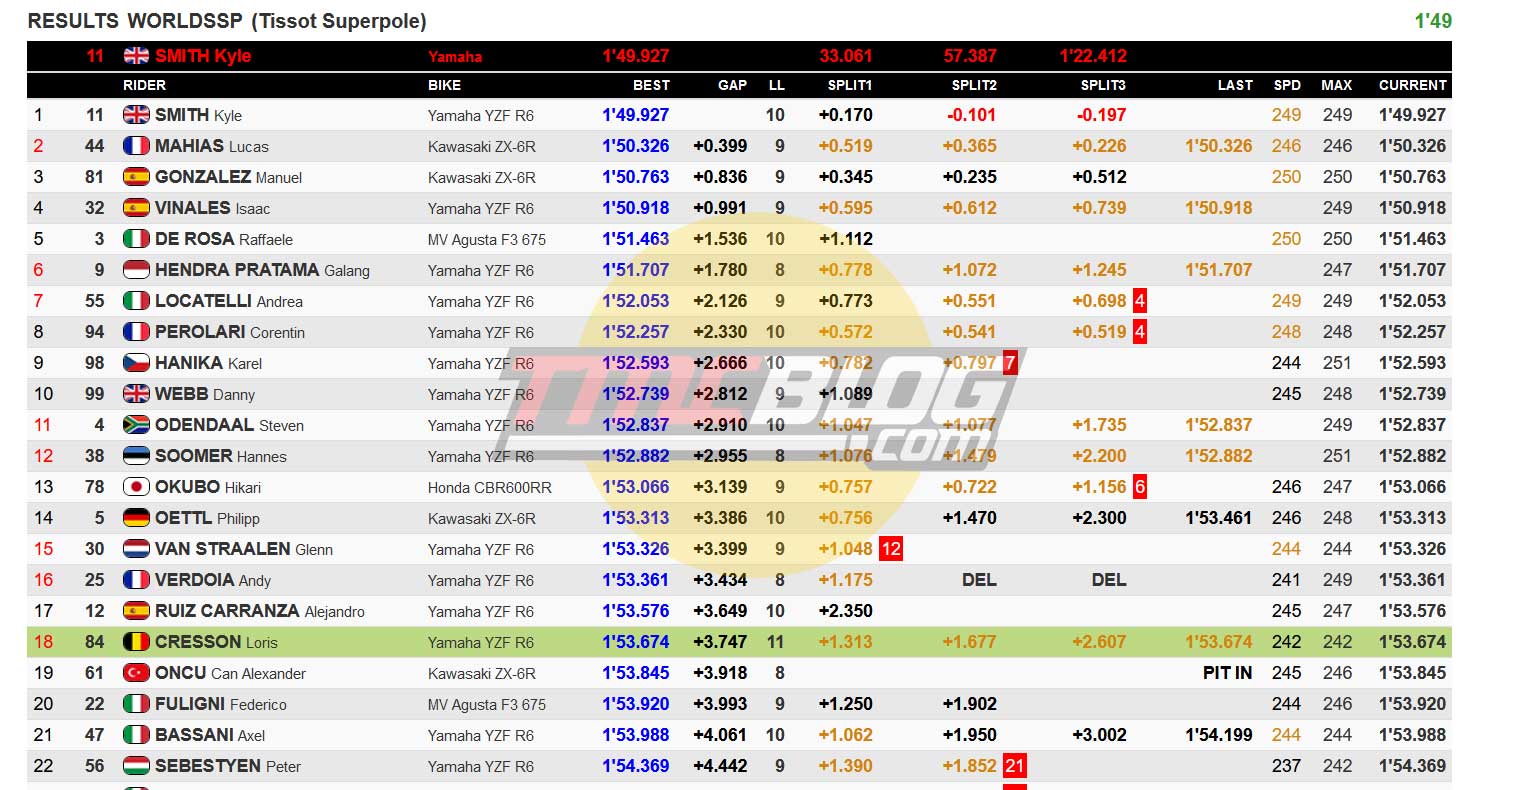This screenshot has width=1518, height=790.
Task: Click the Italian flag beside FULIGNI Federico
Action: 136,704
